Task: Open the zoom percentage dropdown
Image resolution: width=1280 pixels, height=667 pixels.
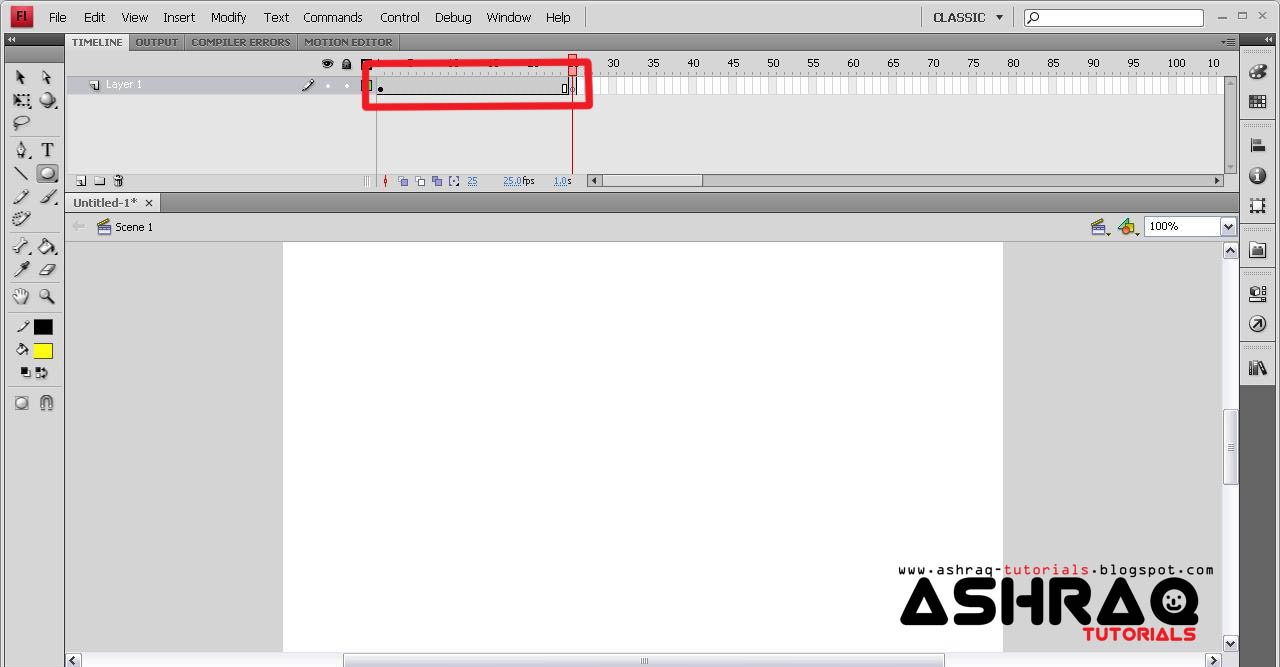Action: click(x=1227, y=226)
